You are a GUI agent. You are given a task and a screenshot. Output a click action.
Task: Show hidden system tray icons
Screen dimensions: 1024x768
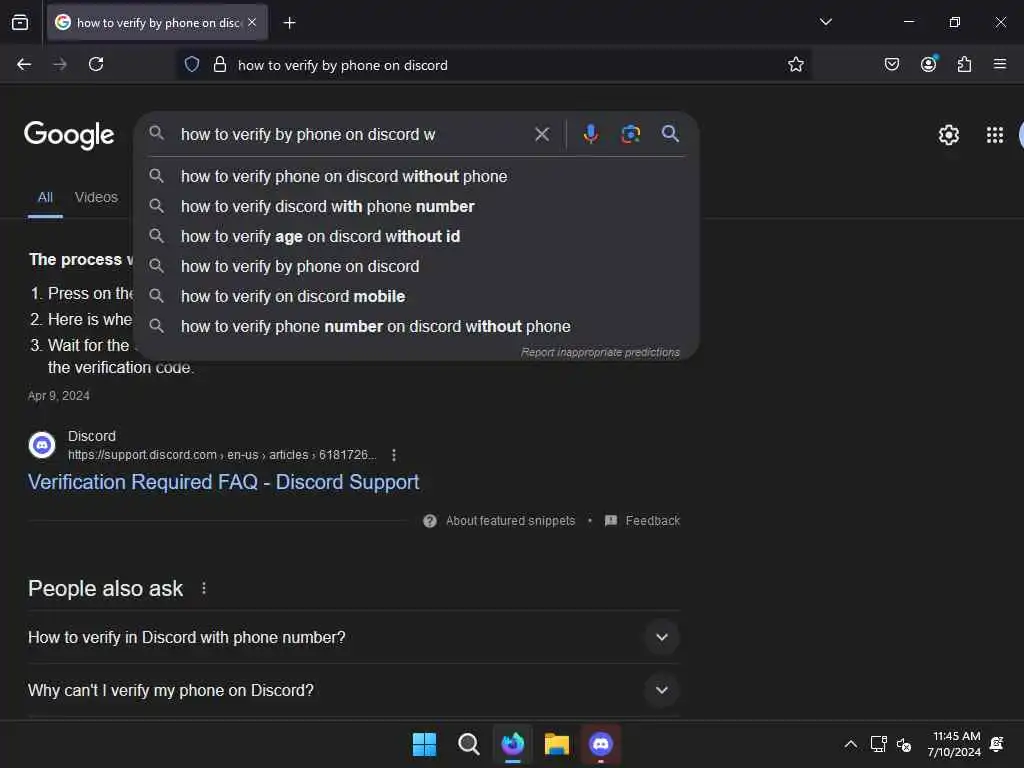(850, 744)
